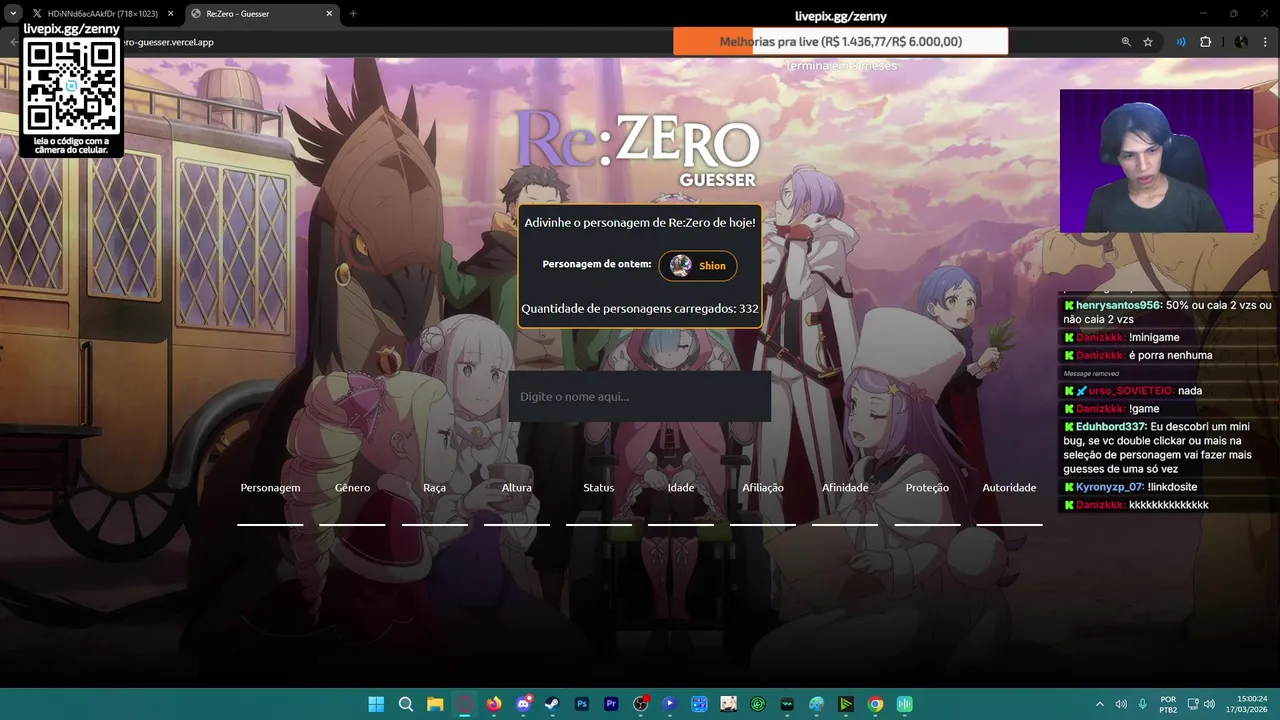Launch Firefox from taskbar
Viewport: 1280px width, 720px height.
point(493,704)
